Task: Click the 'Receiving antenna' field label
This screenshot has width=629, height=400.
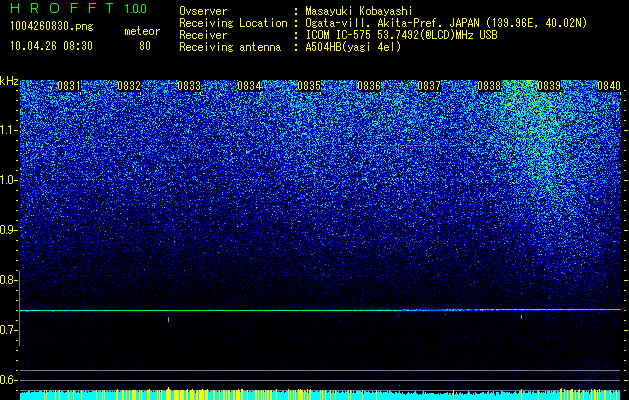Action: pyautogui.click(x=230, y=47)
